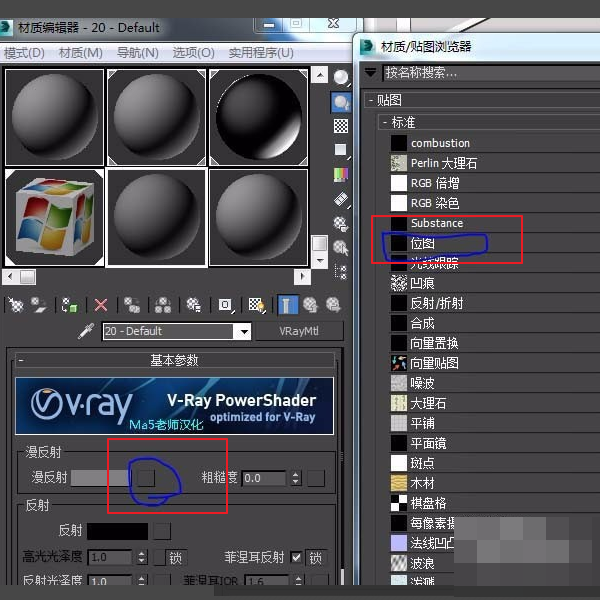Click the Go to Parent icon
This screenshot has width=600, height=600.
[x=310, y=305]
